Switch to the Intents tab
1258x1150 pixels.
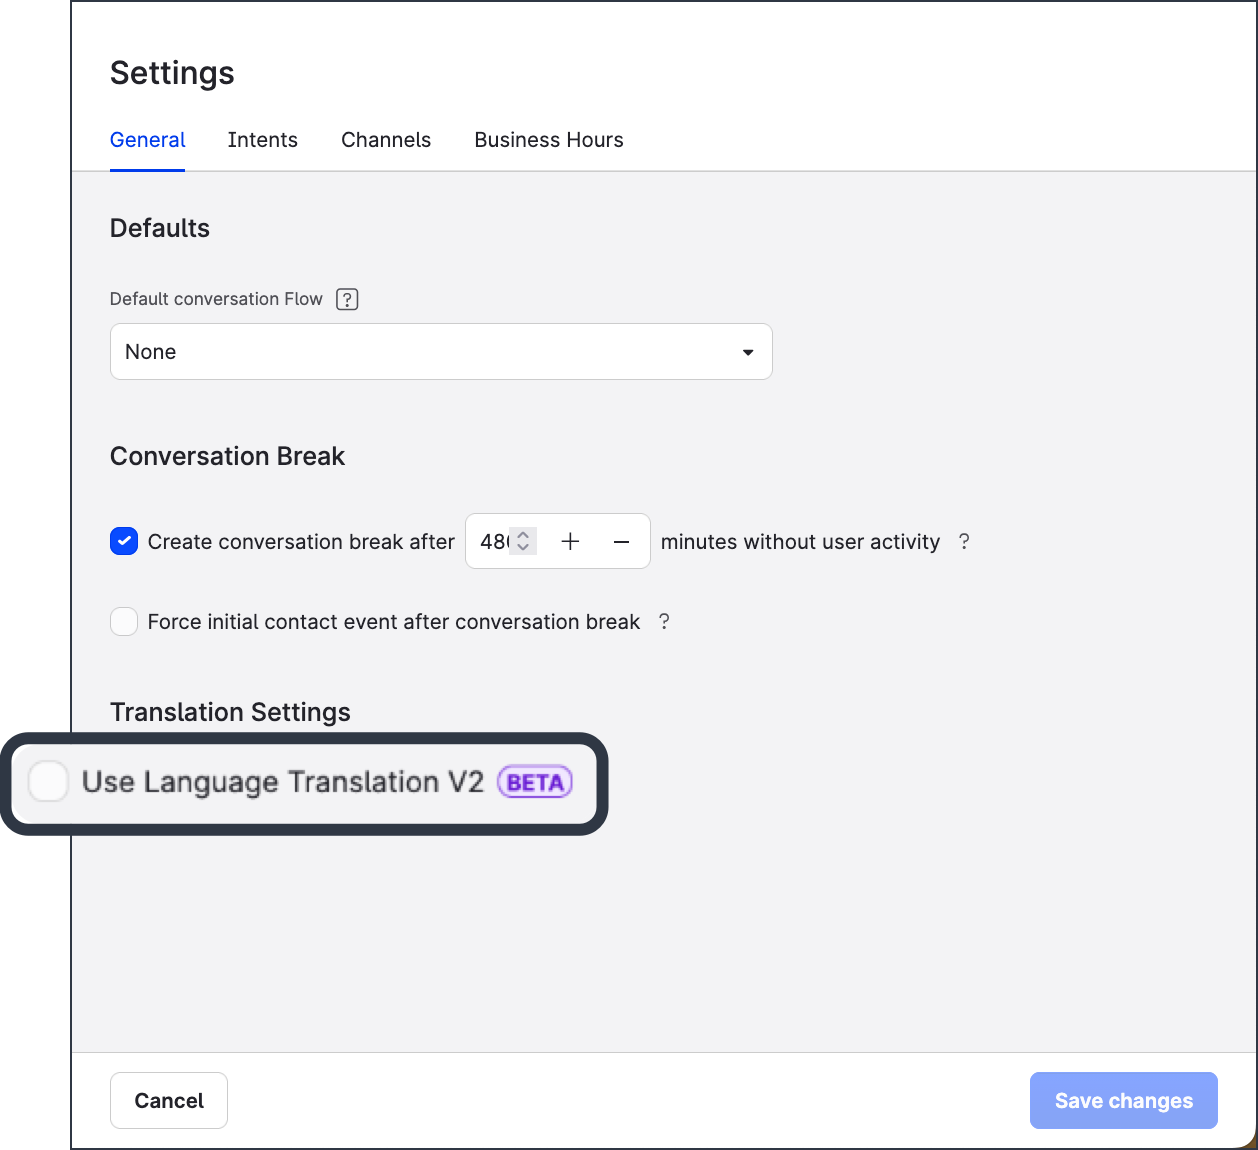(x=262, y=140)
